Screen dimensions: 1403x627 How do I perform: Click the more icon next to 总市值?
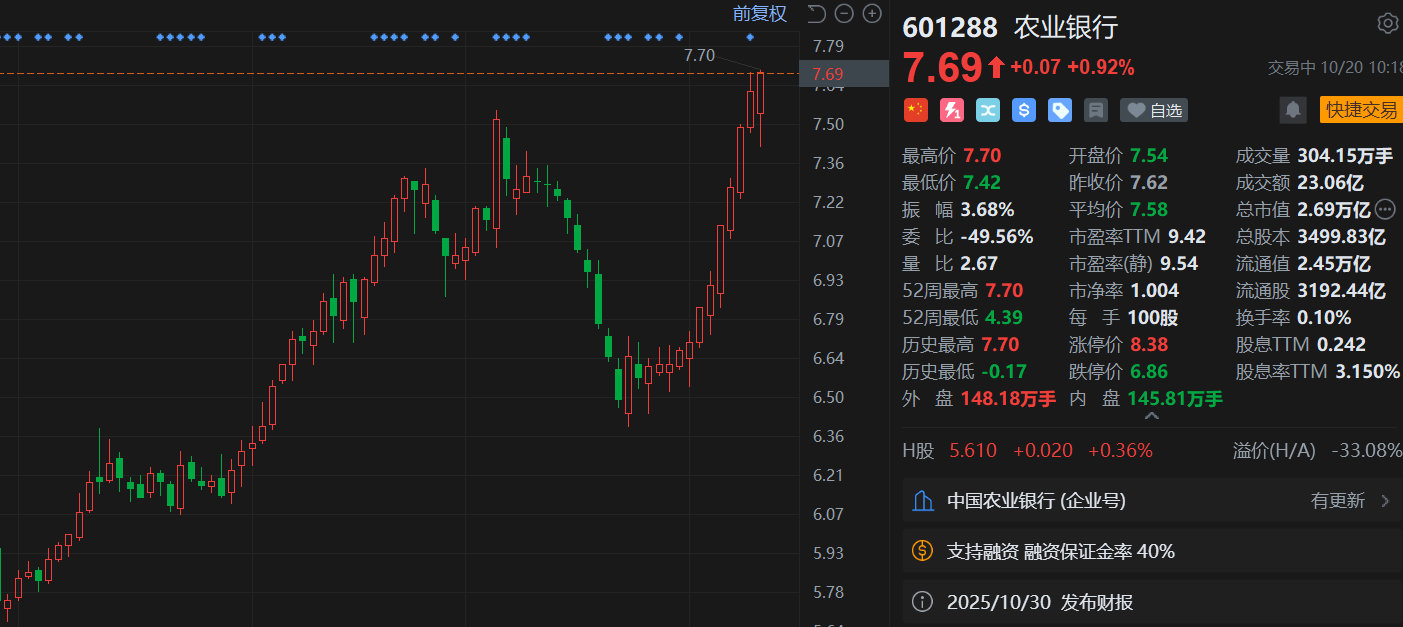(1385, 210)
